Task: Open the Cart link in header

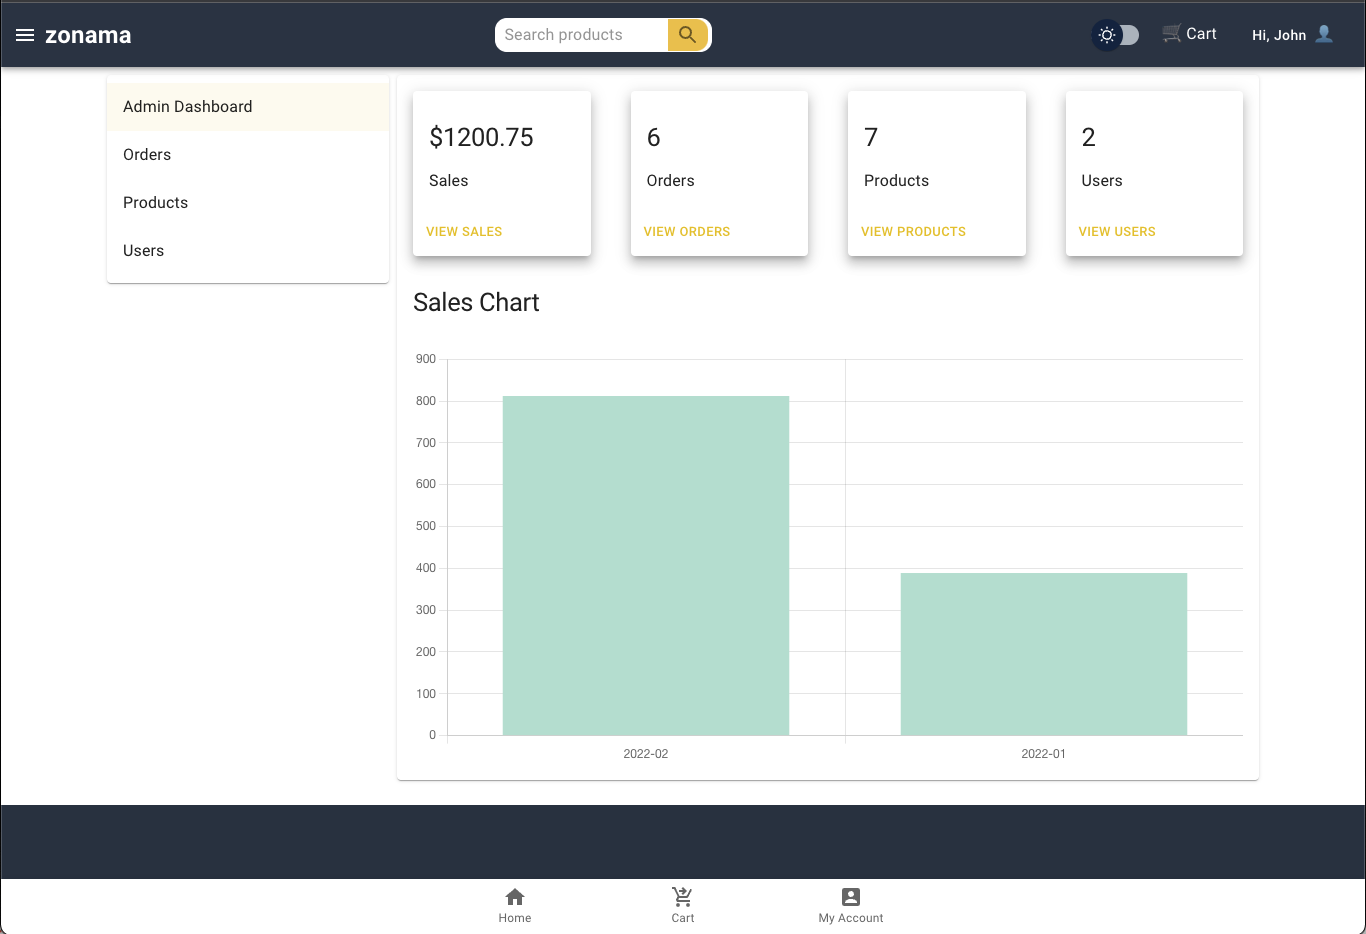Action: click(x=1189, y=34)
